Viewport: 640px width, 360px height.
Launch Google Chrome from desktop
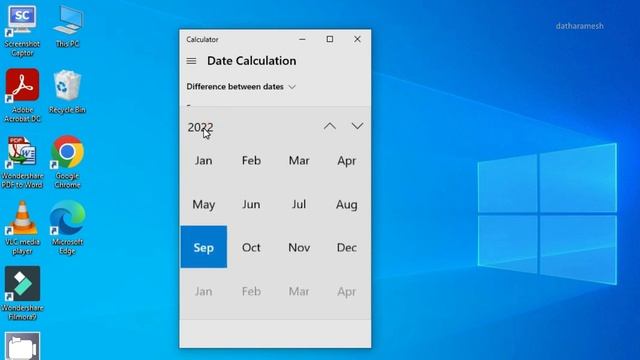click(67, 162)
